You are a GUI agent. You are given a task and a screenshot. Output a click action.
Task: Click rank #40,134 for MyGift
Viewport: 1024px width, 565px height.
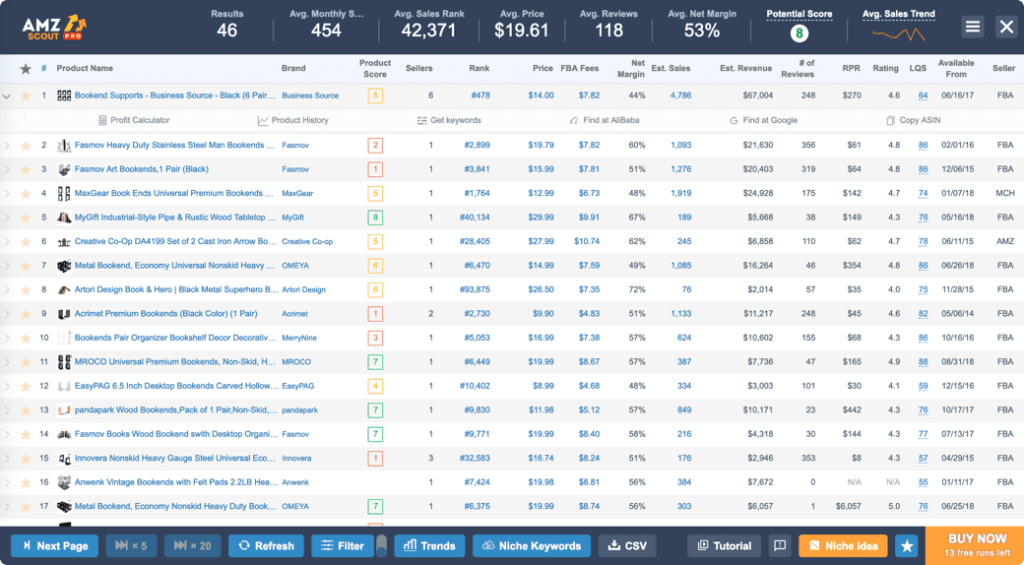475,218
